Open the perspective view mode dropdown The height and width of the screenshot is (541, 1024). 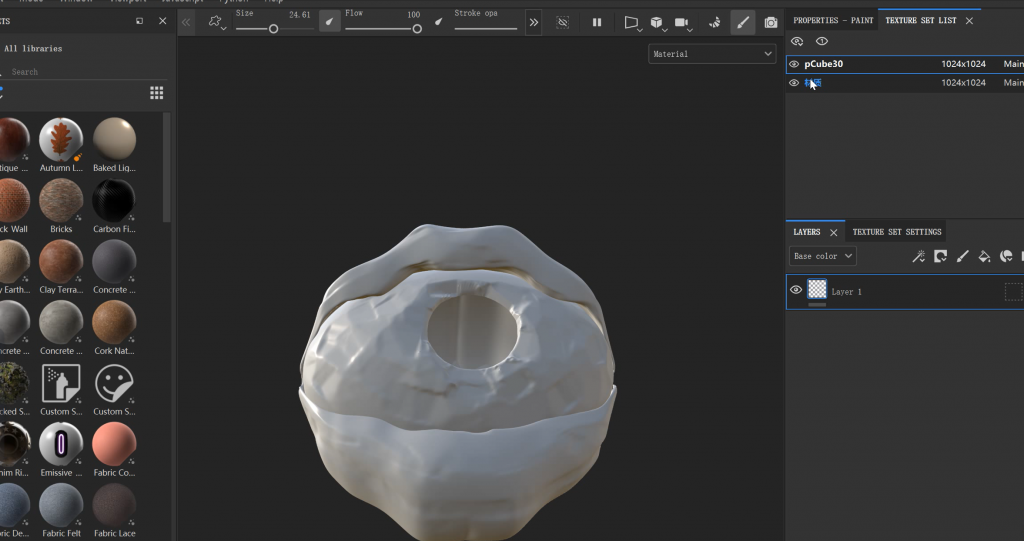coord(632,23)
